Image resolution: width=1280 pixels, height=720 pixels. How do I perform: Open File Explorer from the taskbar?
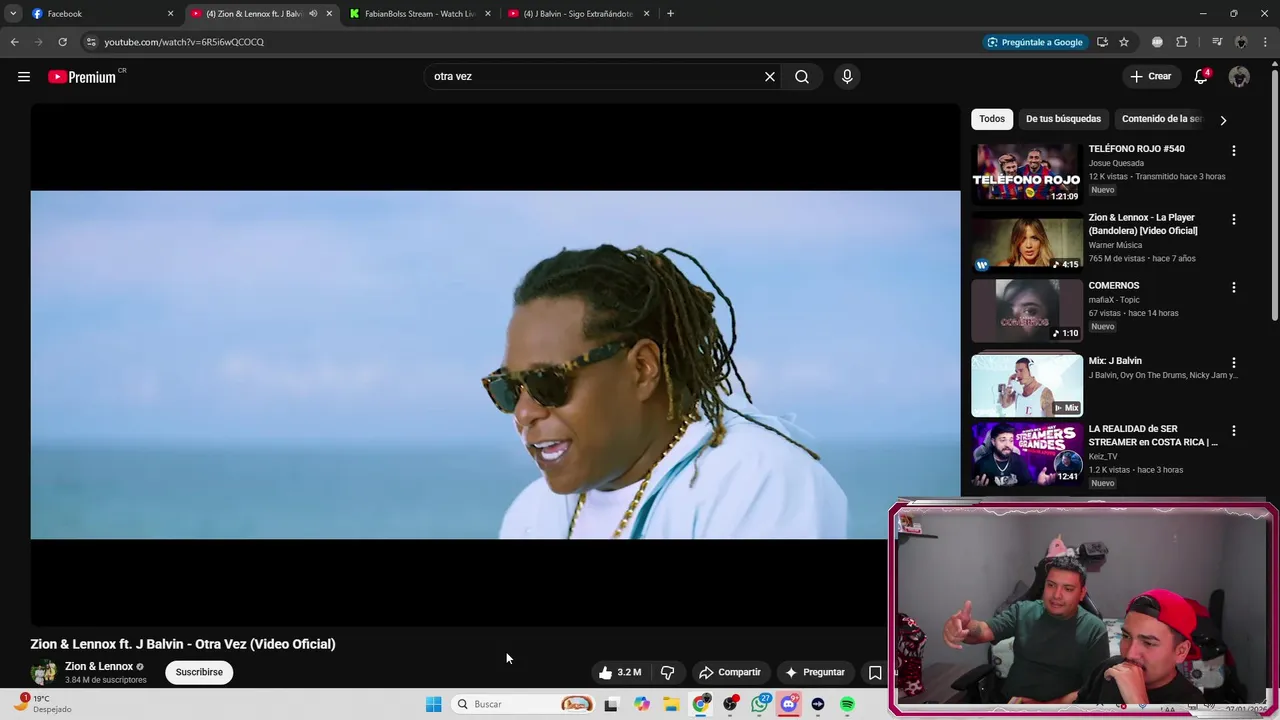(x=671, y=704)
